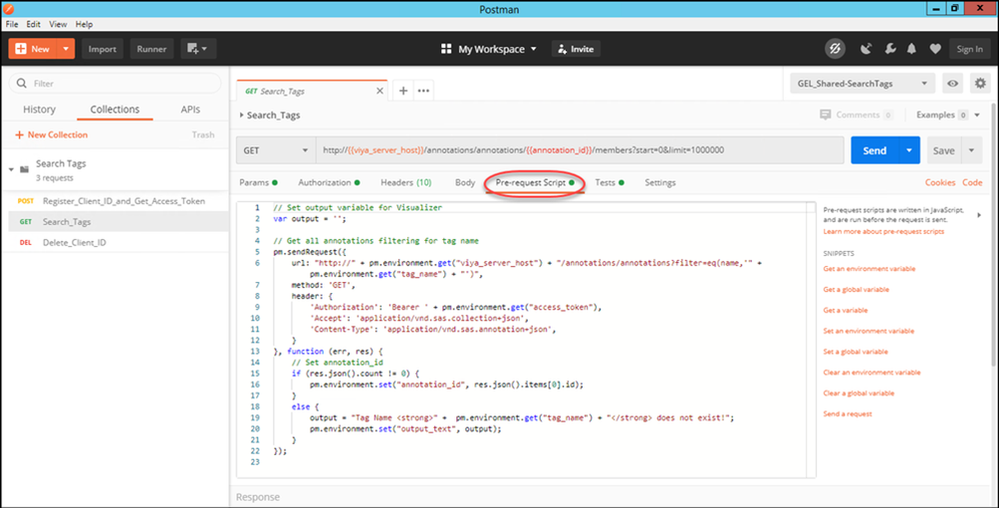Image resolution: width=999 pixels, height=508 pixels.
Task: Click the New Collection link
Action: pyautogui.click(x=51, y=134)
